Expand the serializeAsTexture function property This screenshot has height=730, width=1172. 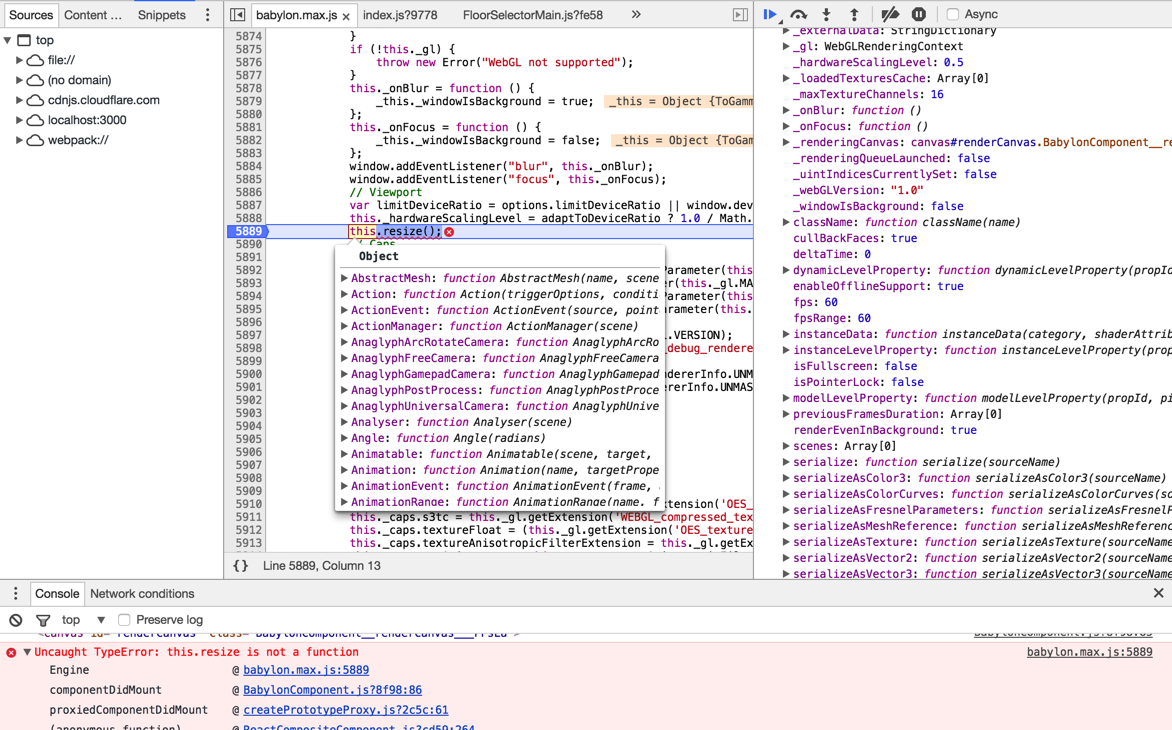[786, 542]
